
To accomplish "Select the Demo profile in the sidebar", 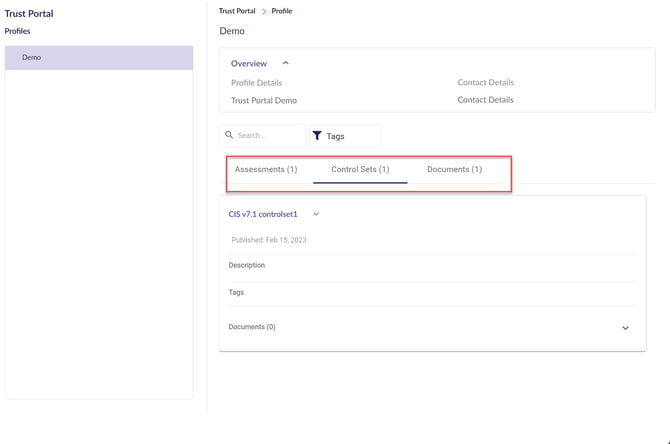I will tap(99, 58).
